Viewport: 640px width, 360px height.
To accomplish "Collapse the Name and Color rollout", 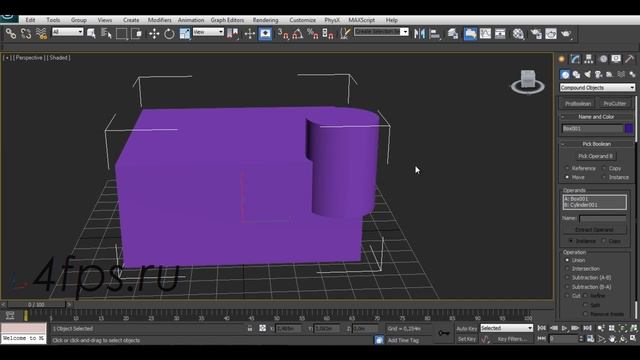I will [596, 117].
